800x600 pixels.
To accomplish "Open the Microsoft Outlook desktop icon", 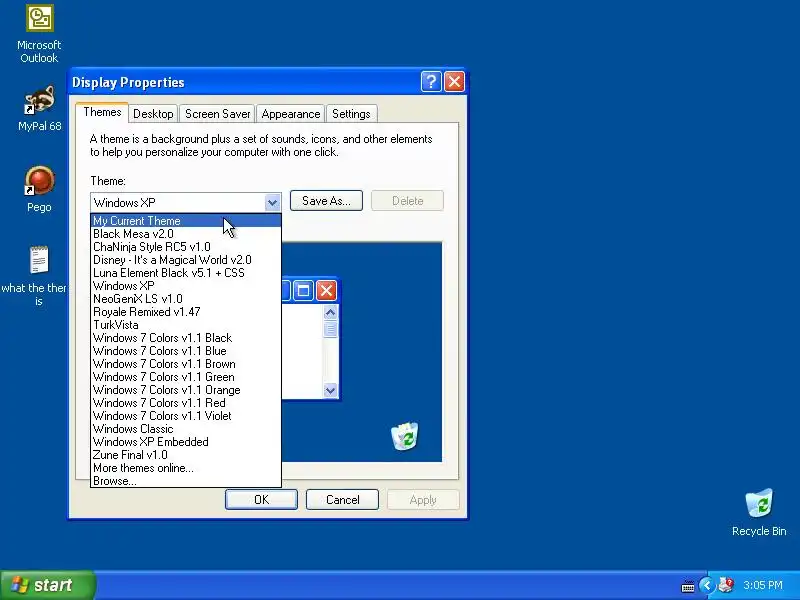I will point(39,34).
